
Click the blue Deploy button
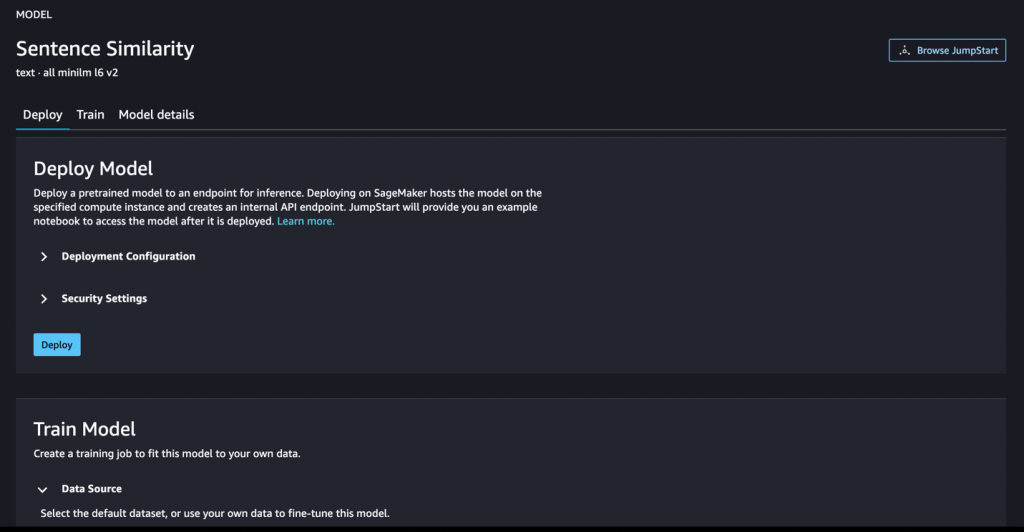pos(57,345)
